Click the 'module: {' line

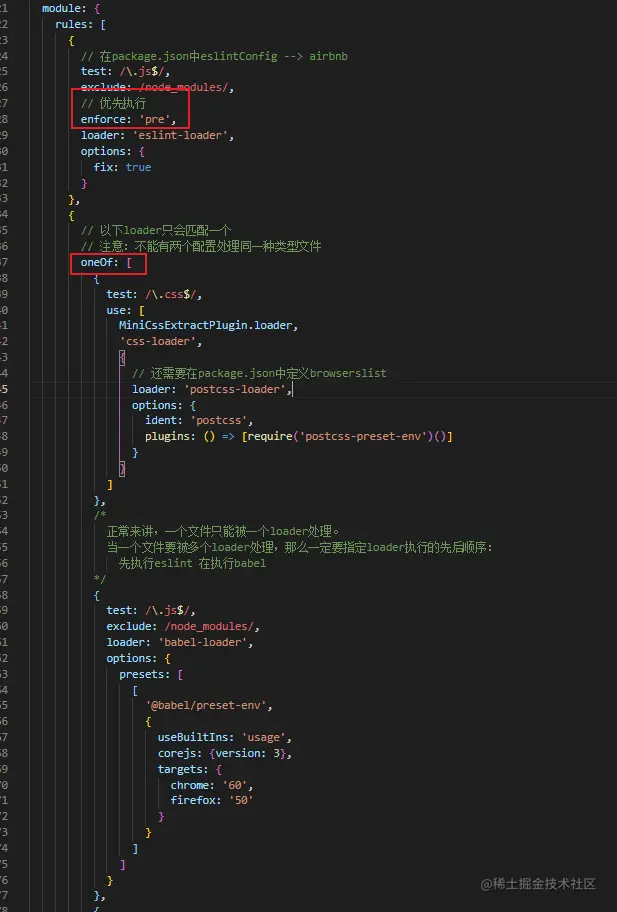(x=71, y=9)
